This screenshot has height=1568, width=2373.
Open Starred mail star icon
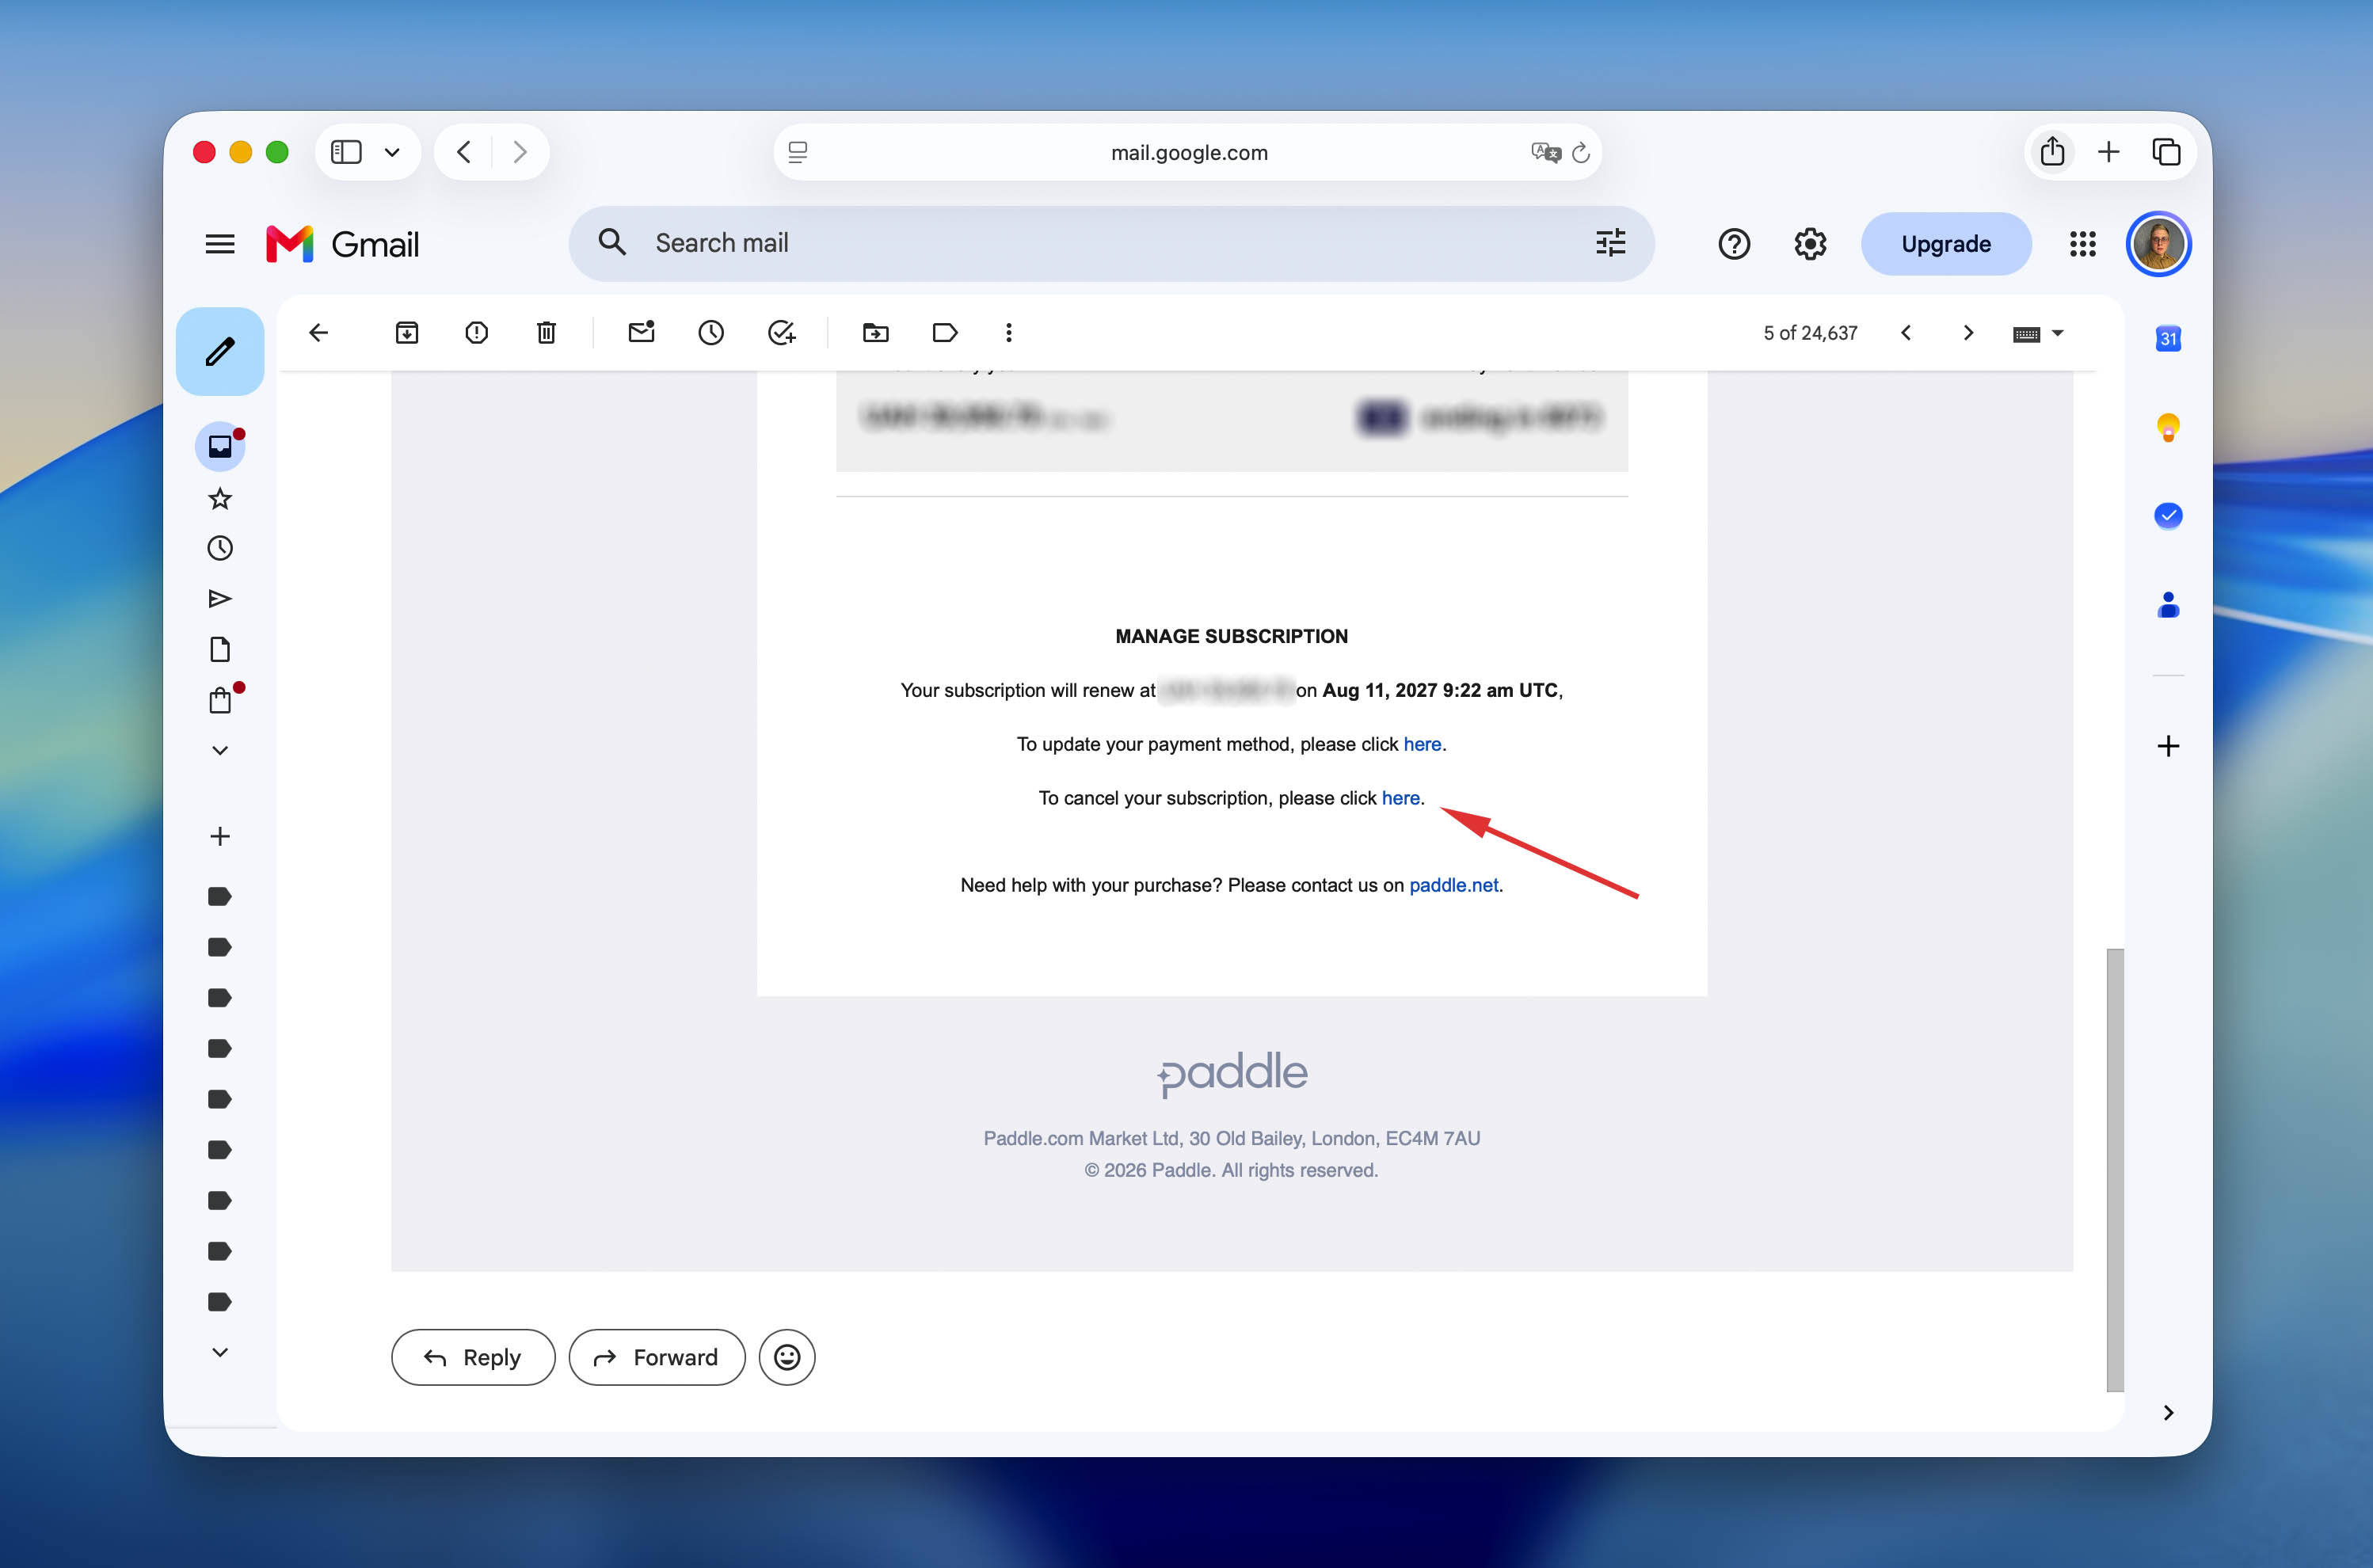tap(220, 498)
